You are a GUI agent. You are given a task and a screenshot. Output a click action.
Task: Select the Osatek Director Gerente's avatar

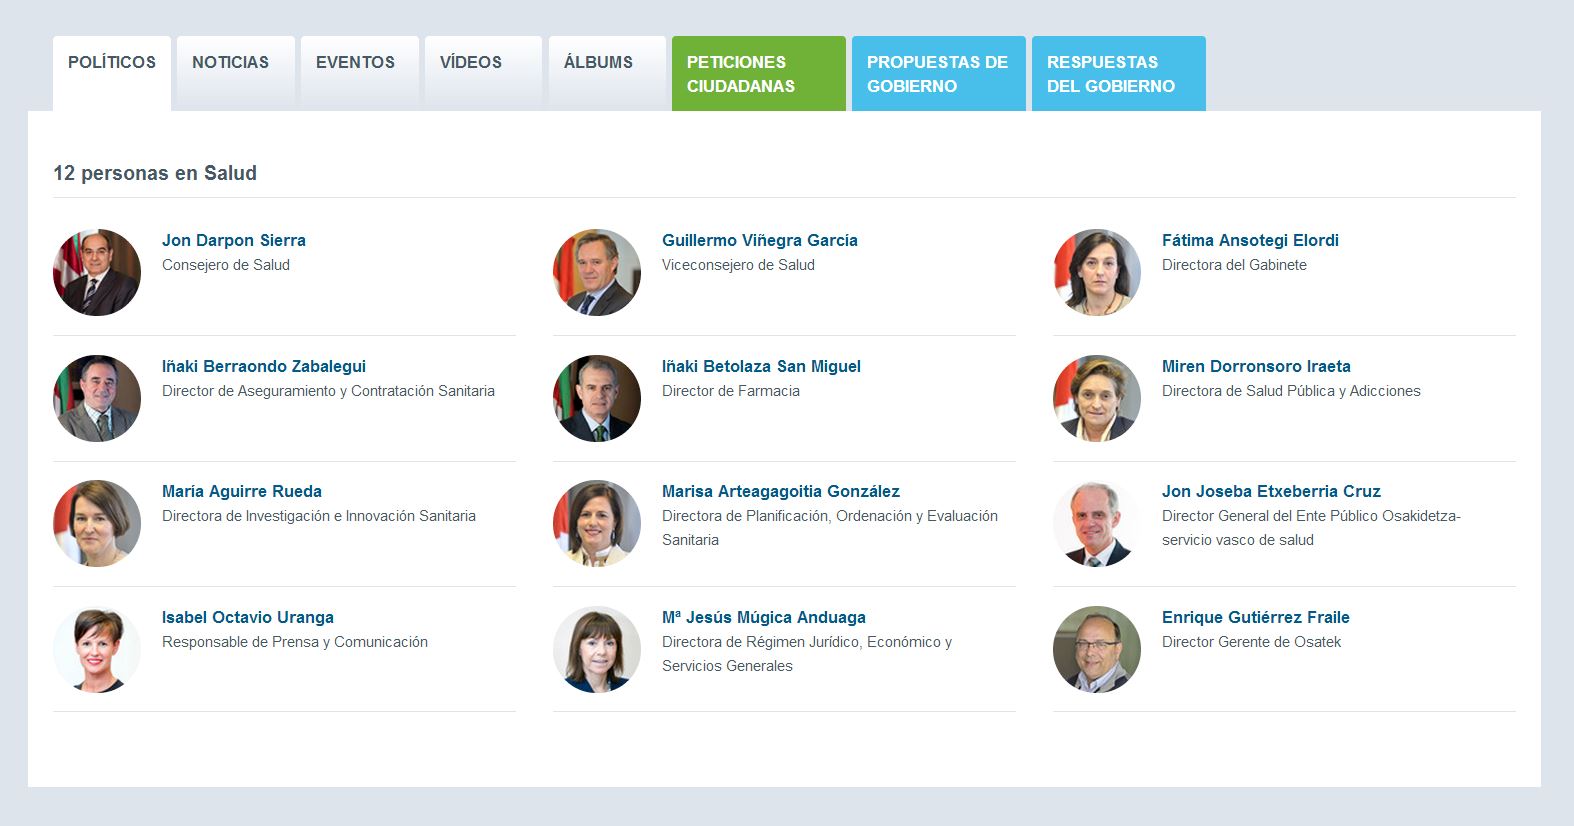pyautogui.click(x=1097, y=649)
